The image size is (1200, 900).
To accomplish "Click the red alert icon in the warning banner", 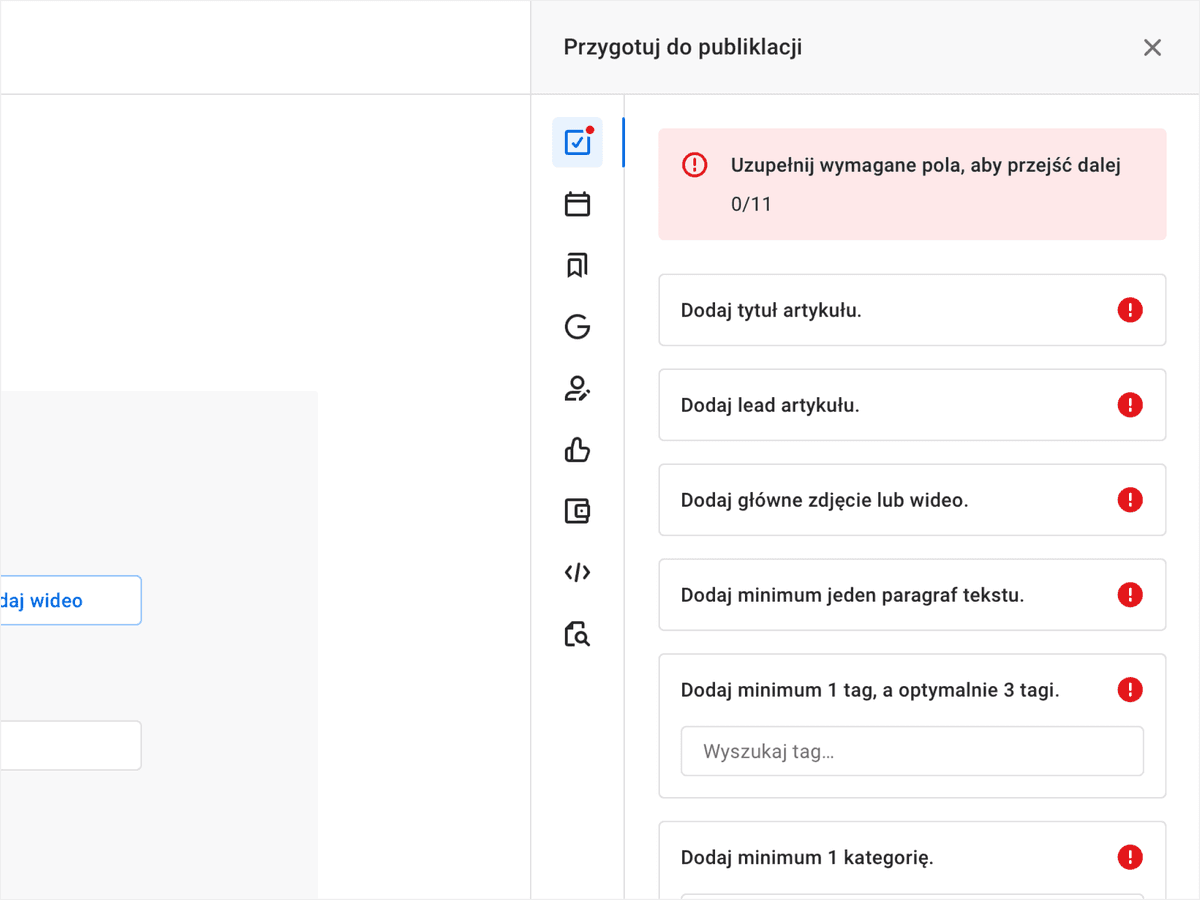I will point(694,165).
